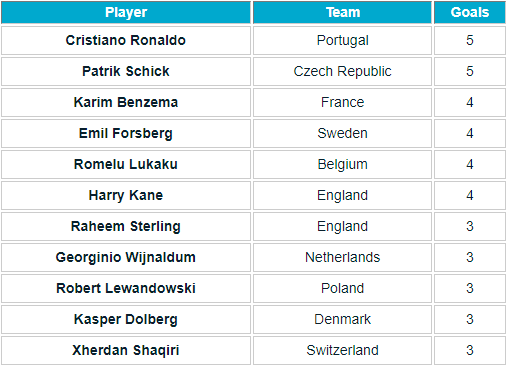This screenshot has height=366, width=507.
Task: Click the Switzerland team cell
Action: point(342,350)
